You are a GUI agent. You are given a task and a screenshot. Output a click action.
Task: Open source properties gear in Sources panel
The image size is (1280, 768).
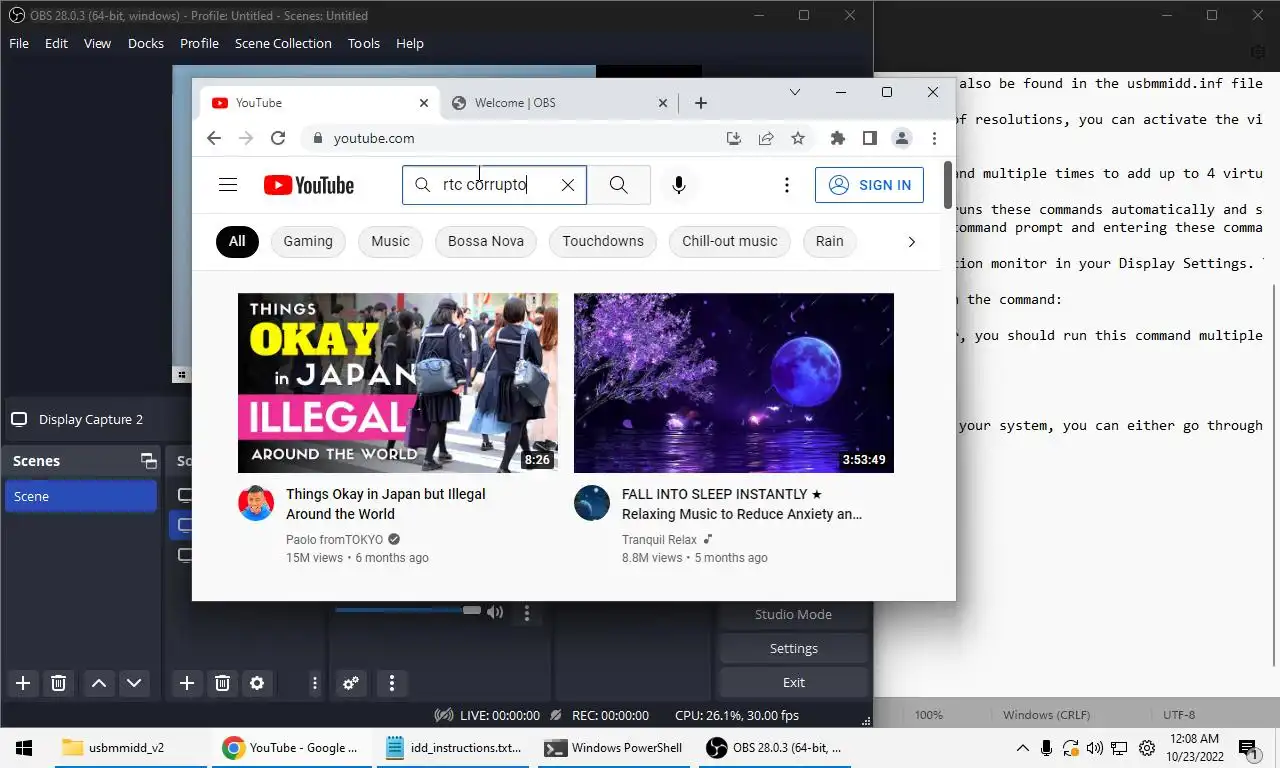257,683
